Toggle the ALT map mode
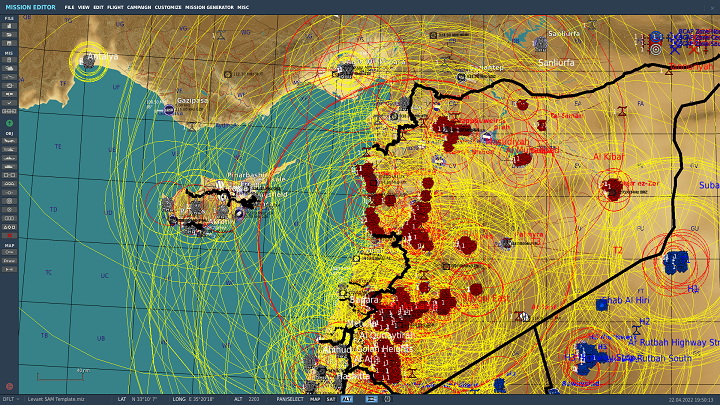720x405 pixels. [x=346, y=399]
